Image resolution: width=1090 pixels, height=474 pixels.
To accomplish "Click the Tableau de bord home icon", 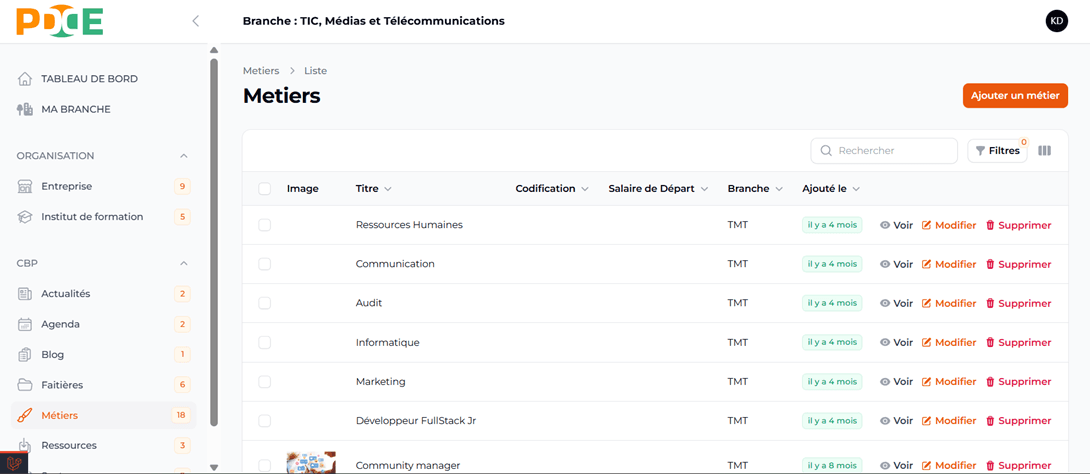I will tap(25, 79).
